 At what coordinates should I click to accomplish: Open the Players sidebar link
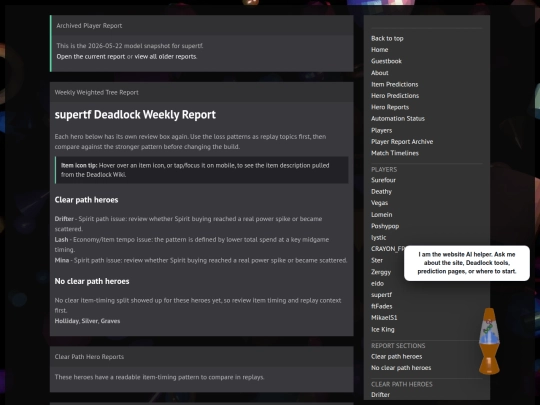point(381,131)
